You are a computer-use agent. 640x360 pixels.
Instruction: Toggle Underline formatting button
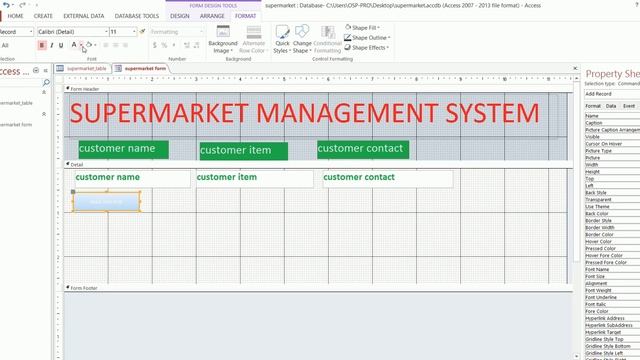[61, 45]
